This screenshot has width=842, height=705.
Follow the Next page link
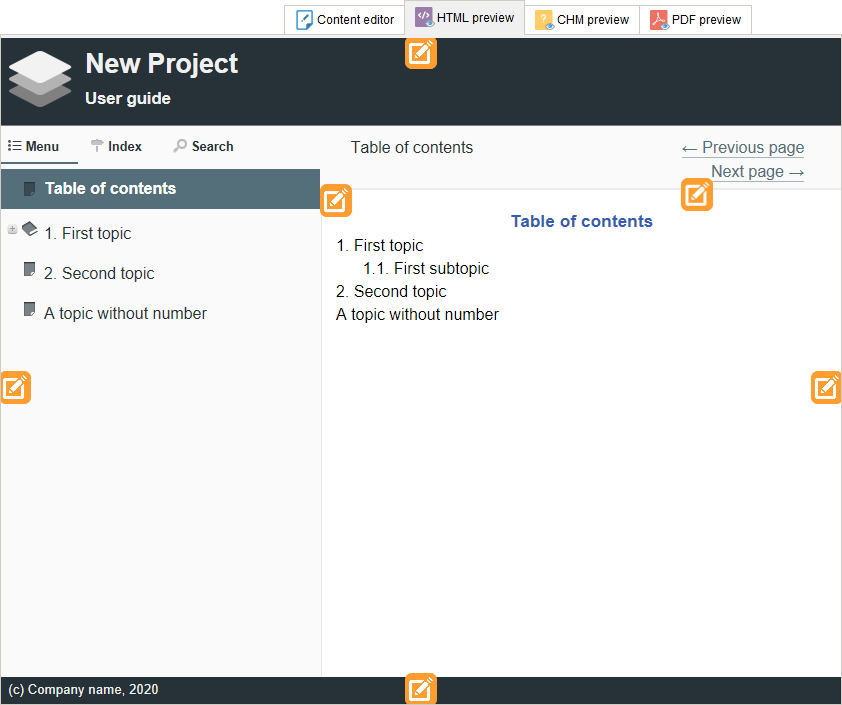click(x=757, y=172)
